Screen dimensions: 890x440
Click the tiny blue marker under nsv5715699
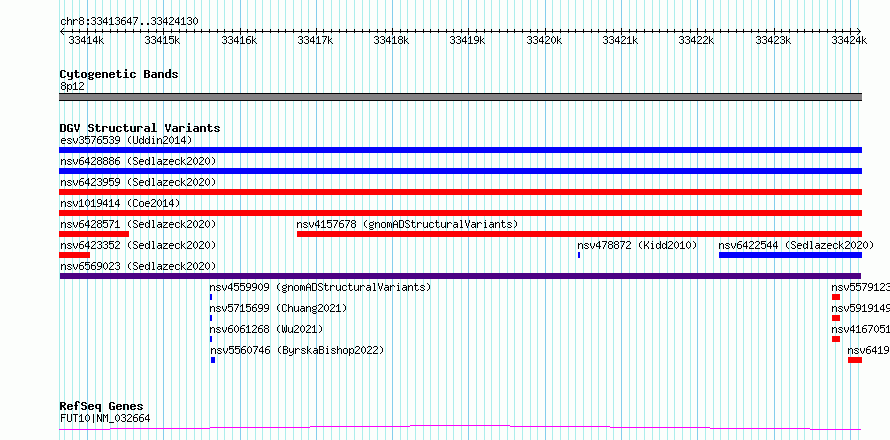211,318
